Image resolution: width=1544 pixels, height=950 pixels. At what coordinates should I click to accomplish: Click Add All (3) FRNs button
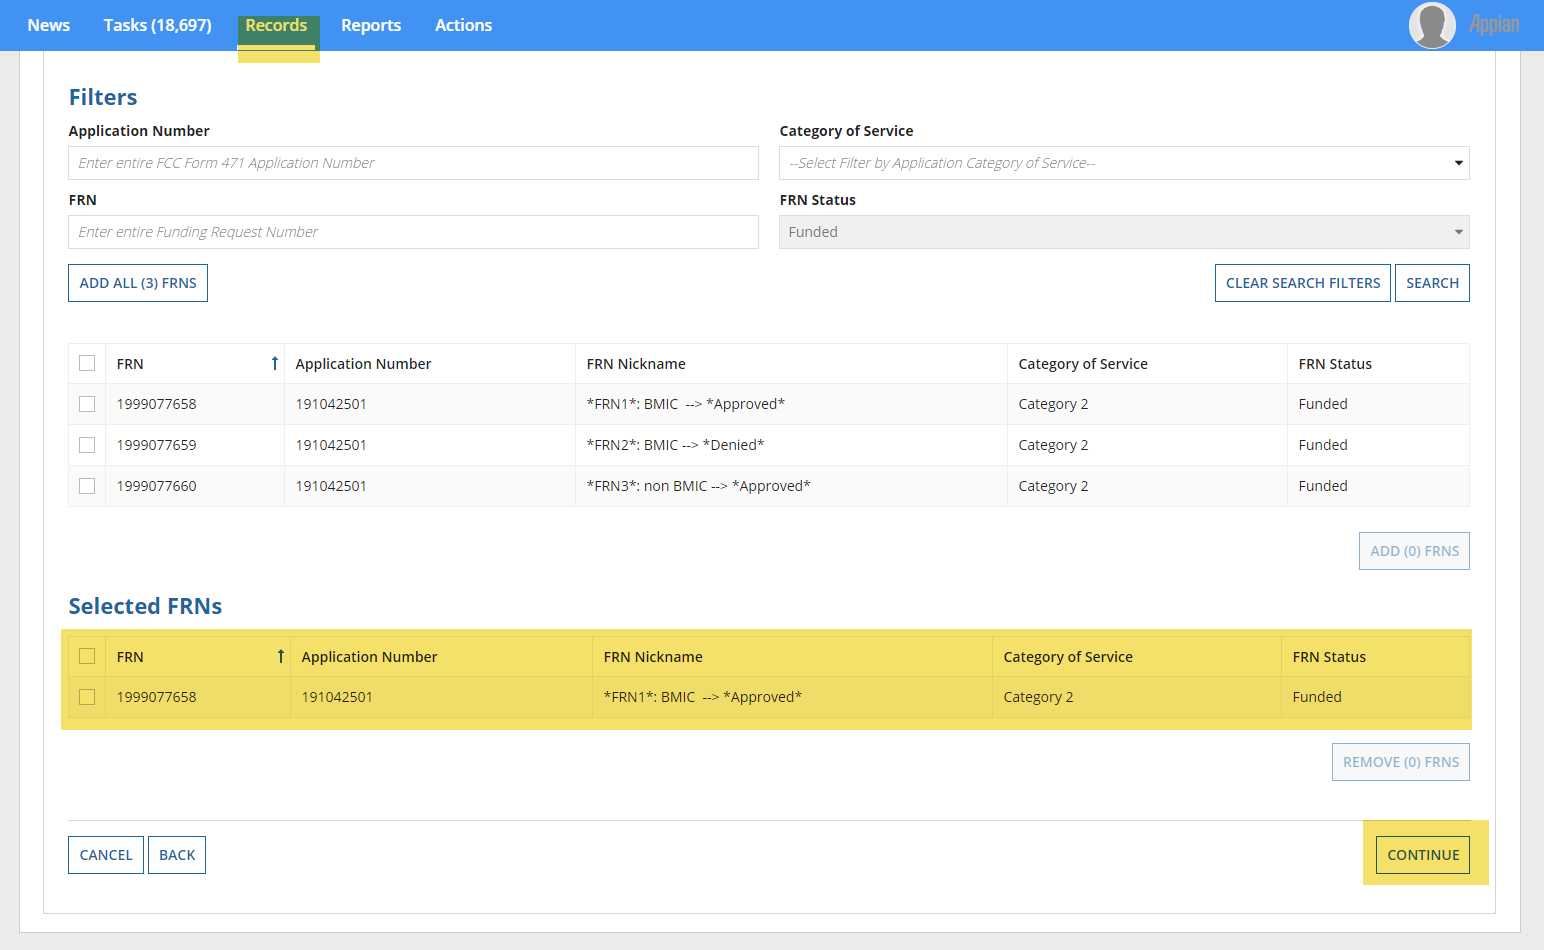[138, 283]
